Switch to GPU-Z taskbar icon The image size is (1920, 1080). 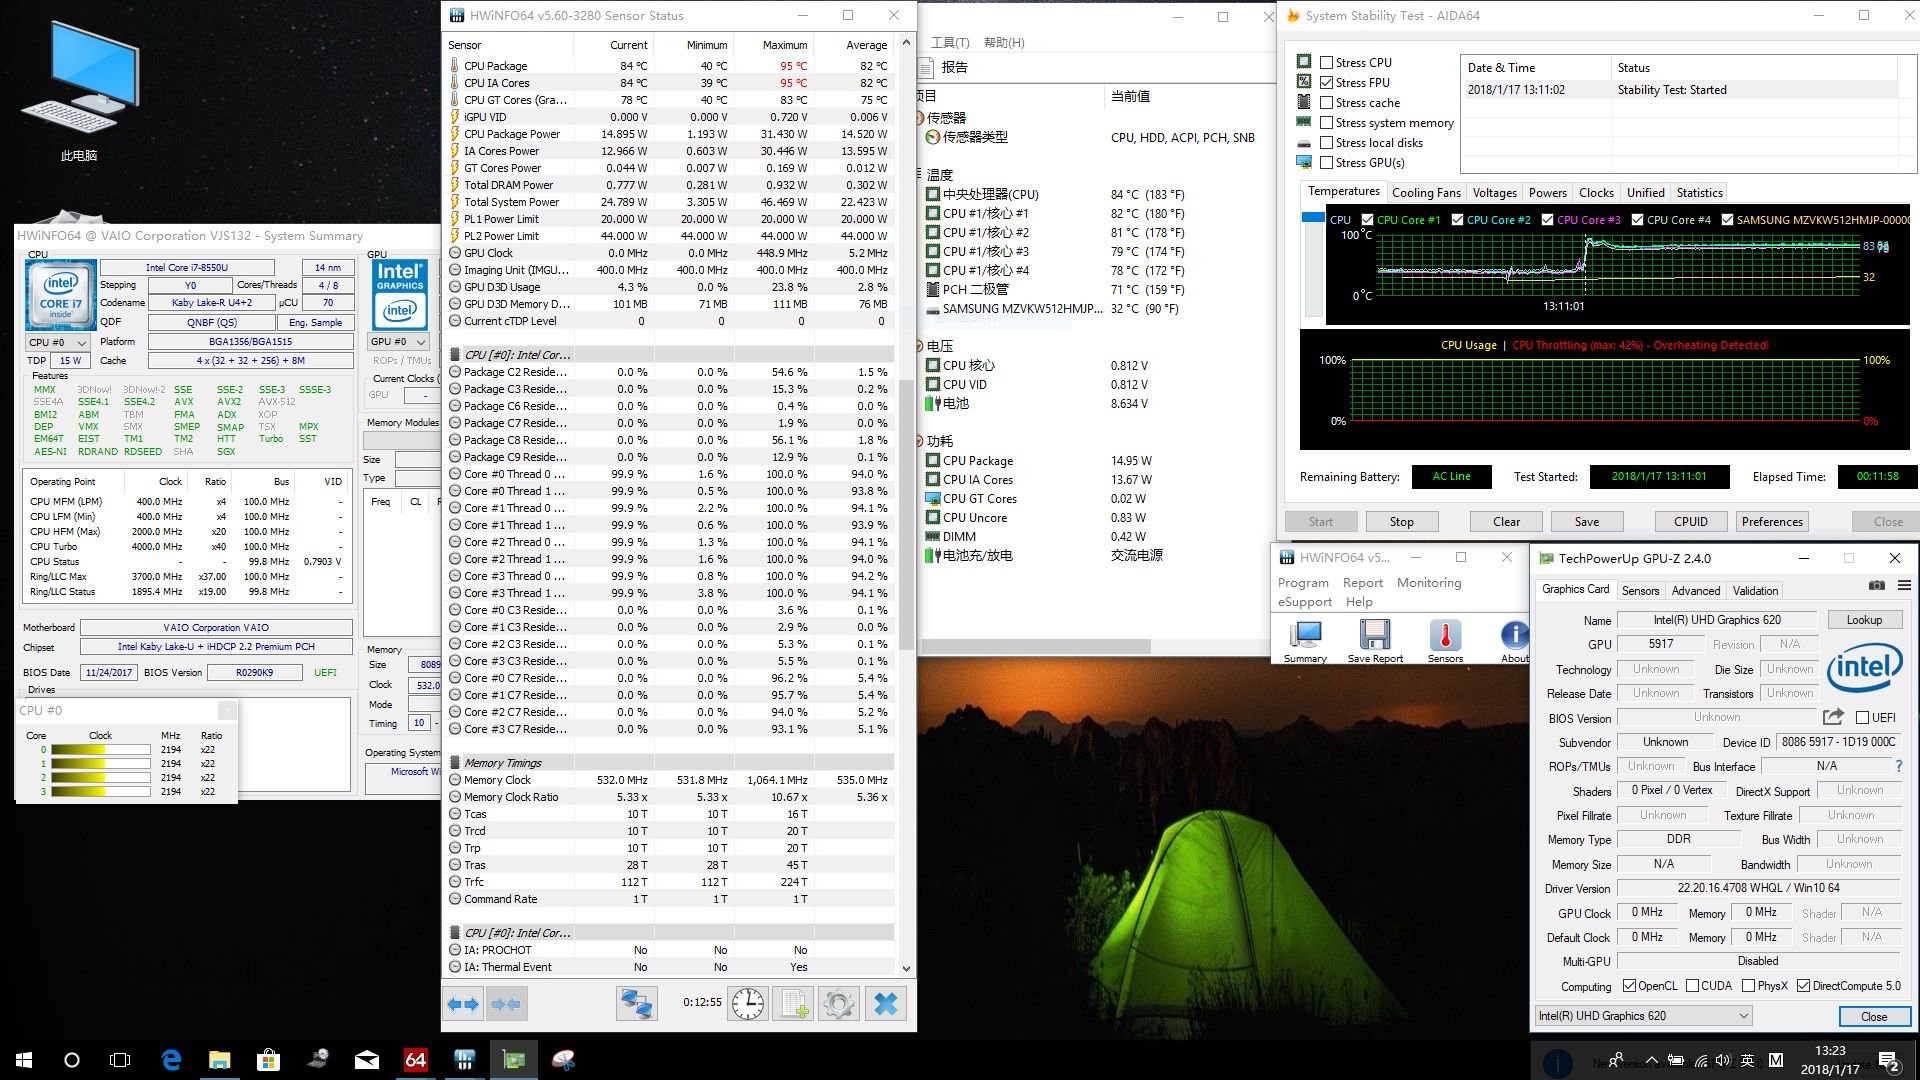tap(514, 1060)
